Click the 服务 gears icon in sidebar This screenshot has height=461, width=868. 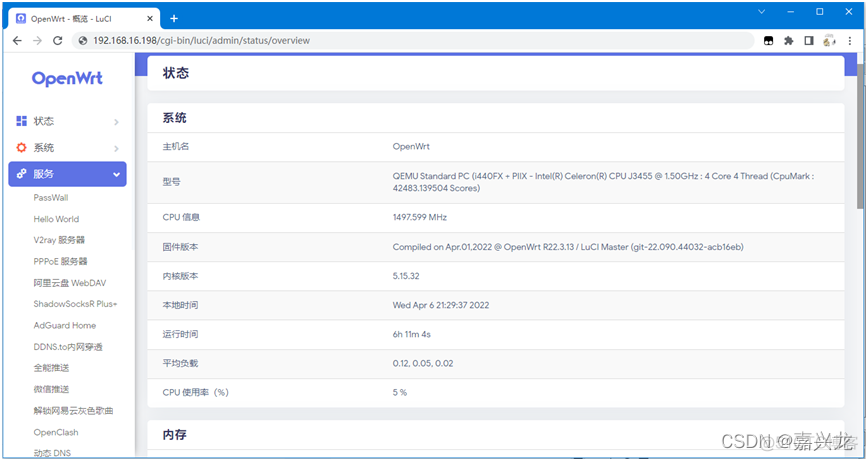[x=22, y=174]
